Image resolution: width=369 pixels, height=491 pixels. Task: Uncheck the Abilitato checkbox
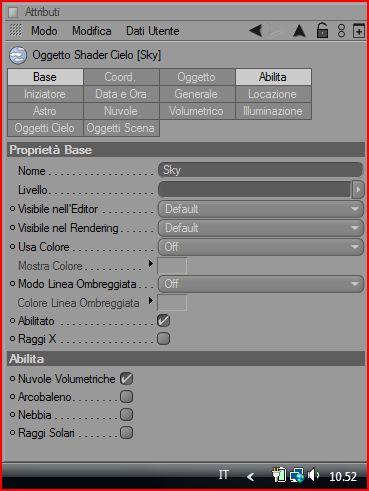click(x=163, y=320)
